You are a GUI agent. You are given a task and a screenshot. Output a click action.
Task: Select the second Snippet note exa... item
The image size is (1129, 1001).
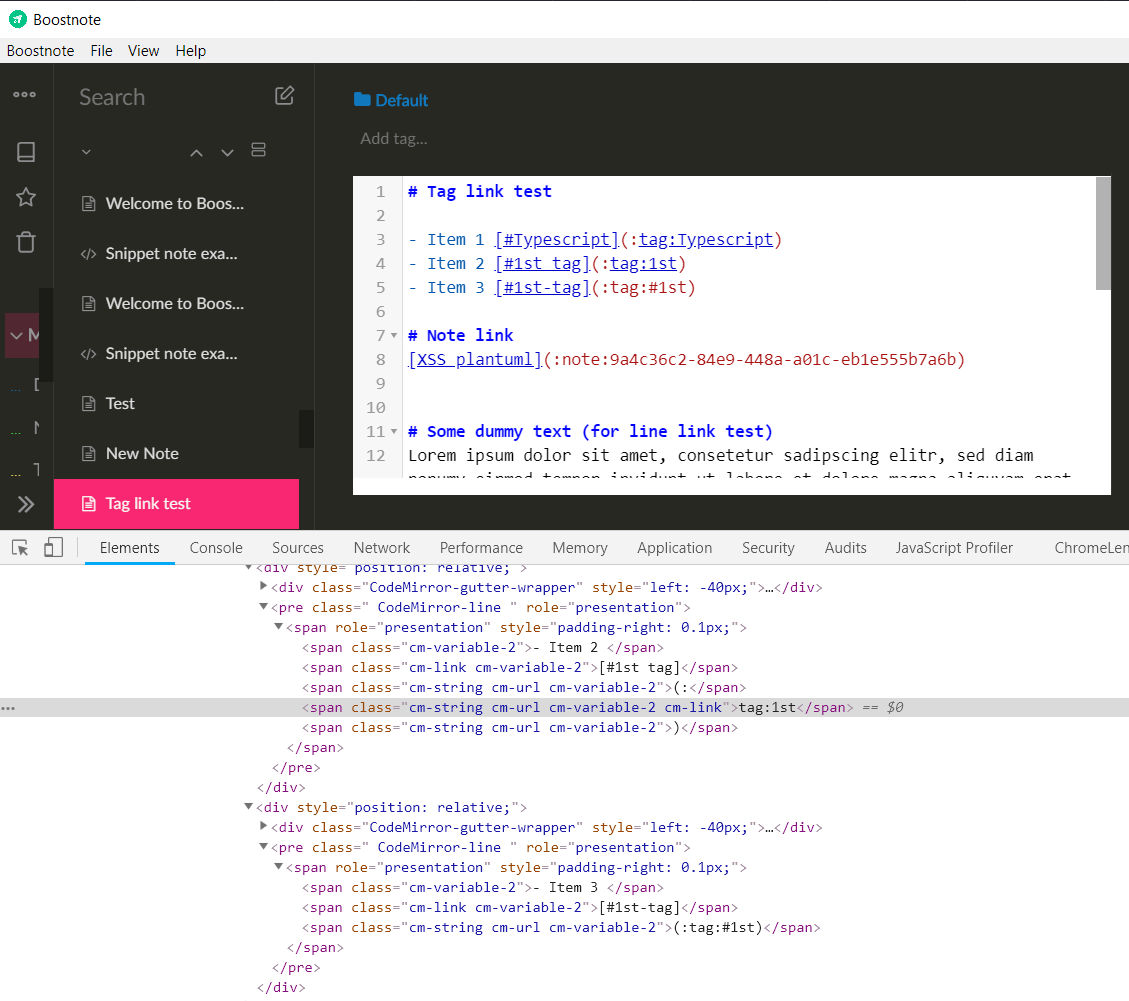(x=176, y=354)
